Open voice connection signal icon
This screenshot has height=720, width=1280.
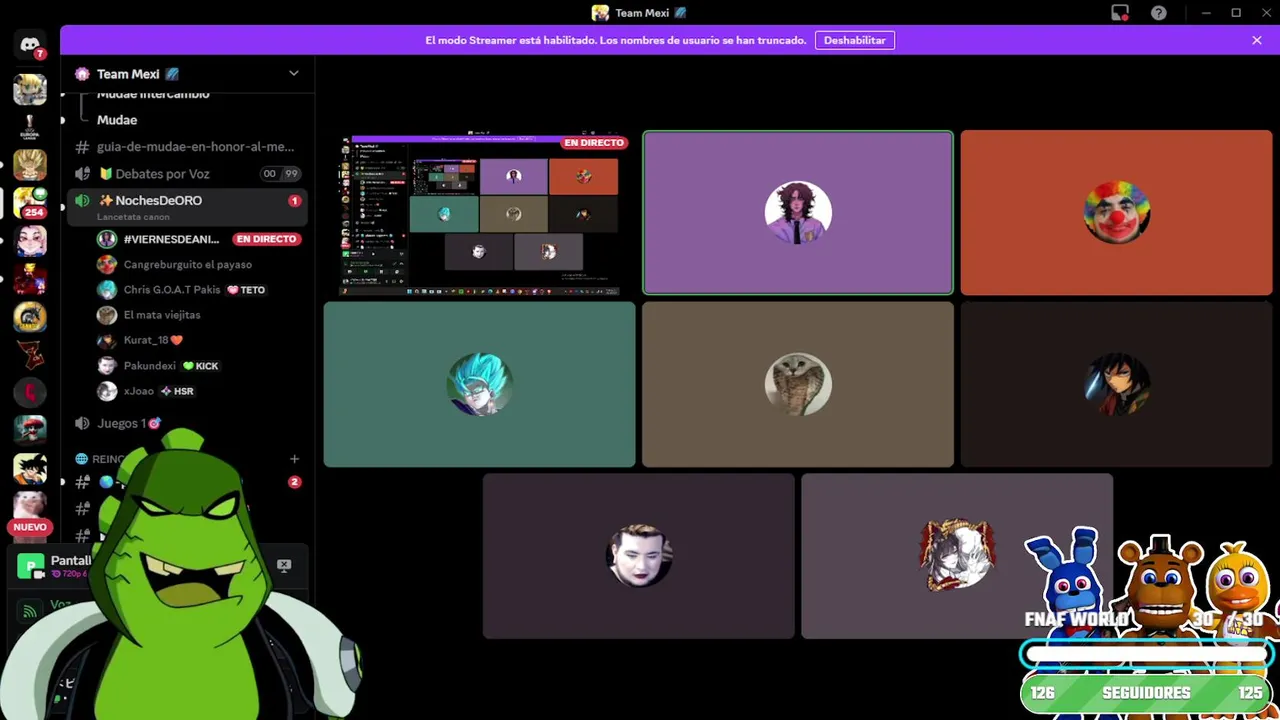coord(30,609)
